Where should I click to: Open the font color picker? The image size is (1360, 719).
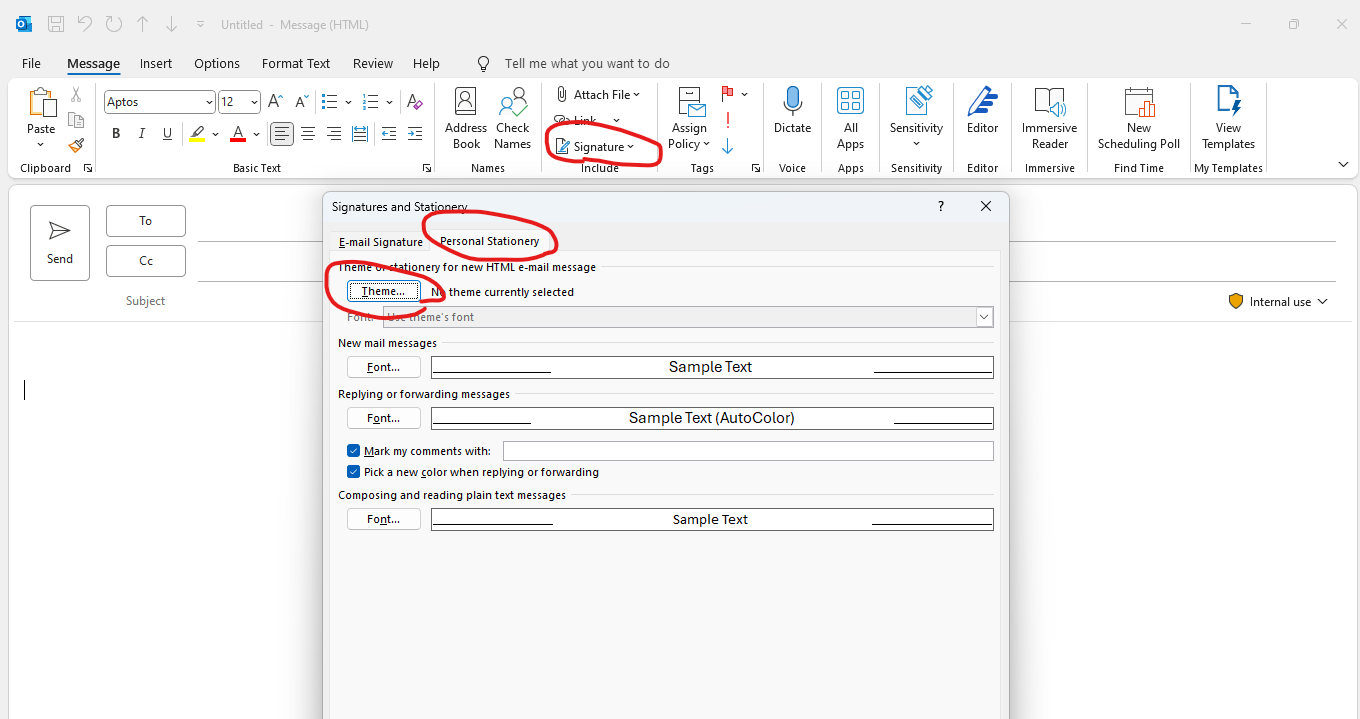256,133
